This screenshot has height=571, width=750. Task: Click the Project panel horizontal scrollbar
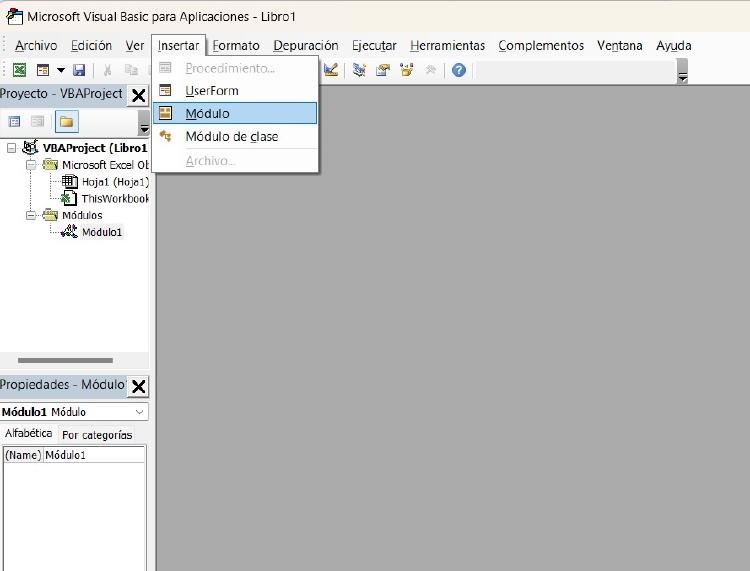click(x=65, y=360)
